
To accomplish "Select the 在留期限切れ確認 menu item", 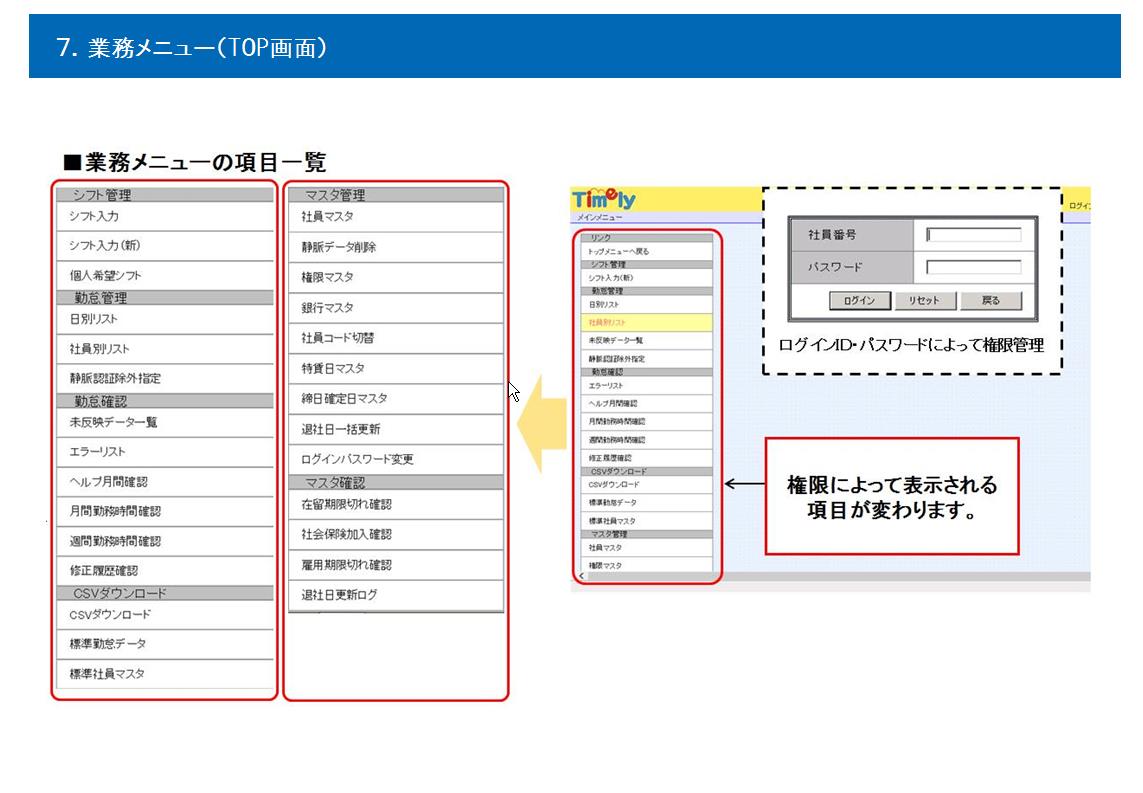I will pyautogui.click(x=396, y=504).
